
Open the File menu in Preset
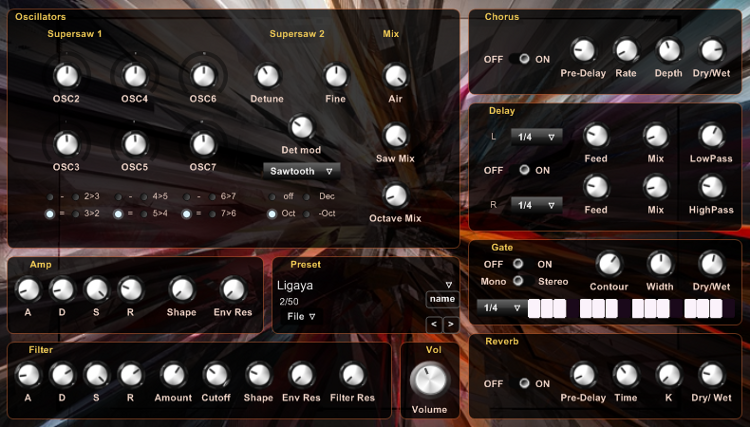click(x=301, y=317)
